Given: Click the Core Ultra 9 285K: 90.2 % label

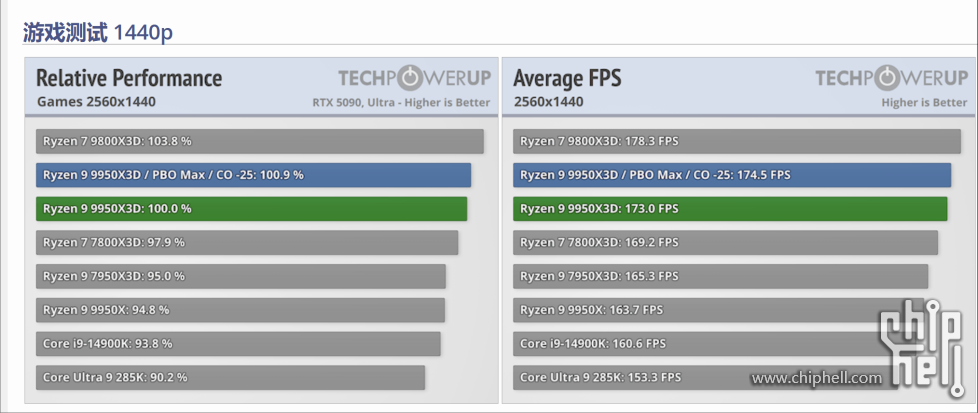Looking at the screenshot, I should 115,377.
